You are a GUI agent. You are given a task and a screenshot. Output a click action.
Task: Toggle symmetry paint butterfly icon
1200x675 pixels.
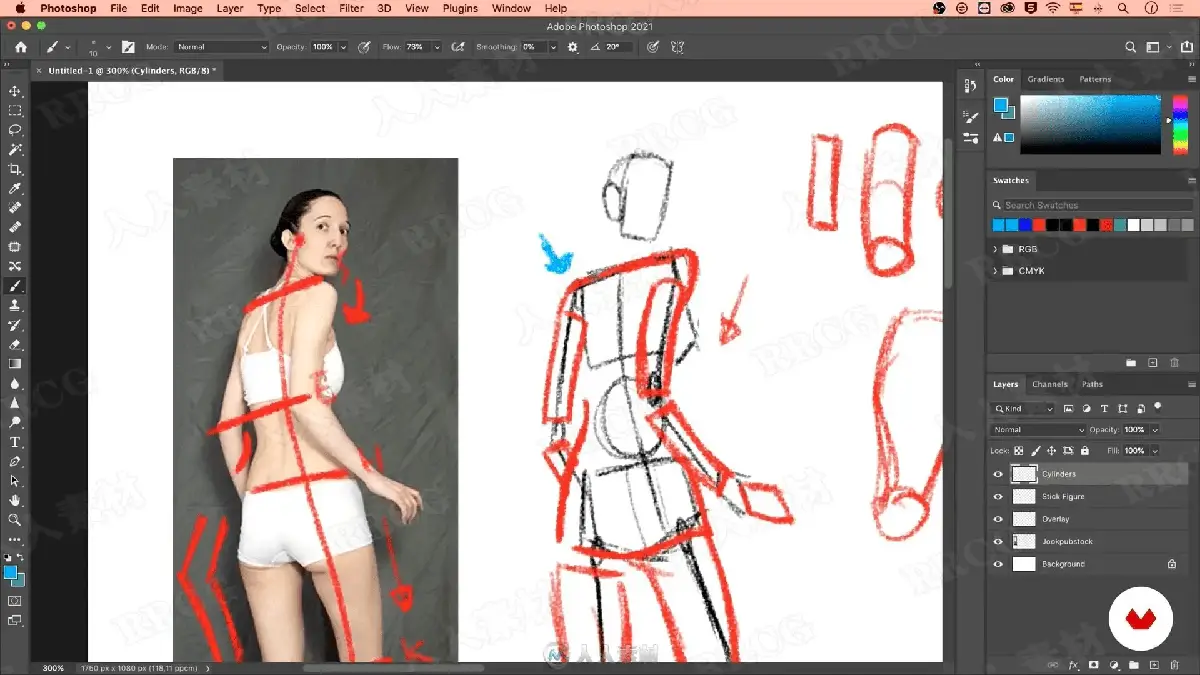(x=677, y=47)
